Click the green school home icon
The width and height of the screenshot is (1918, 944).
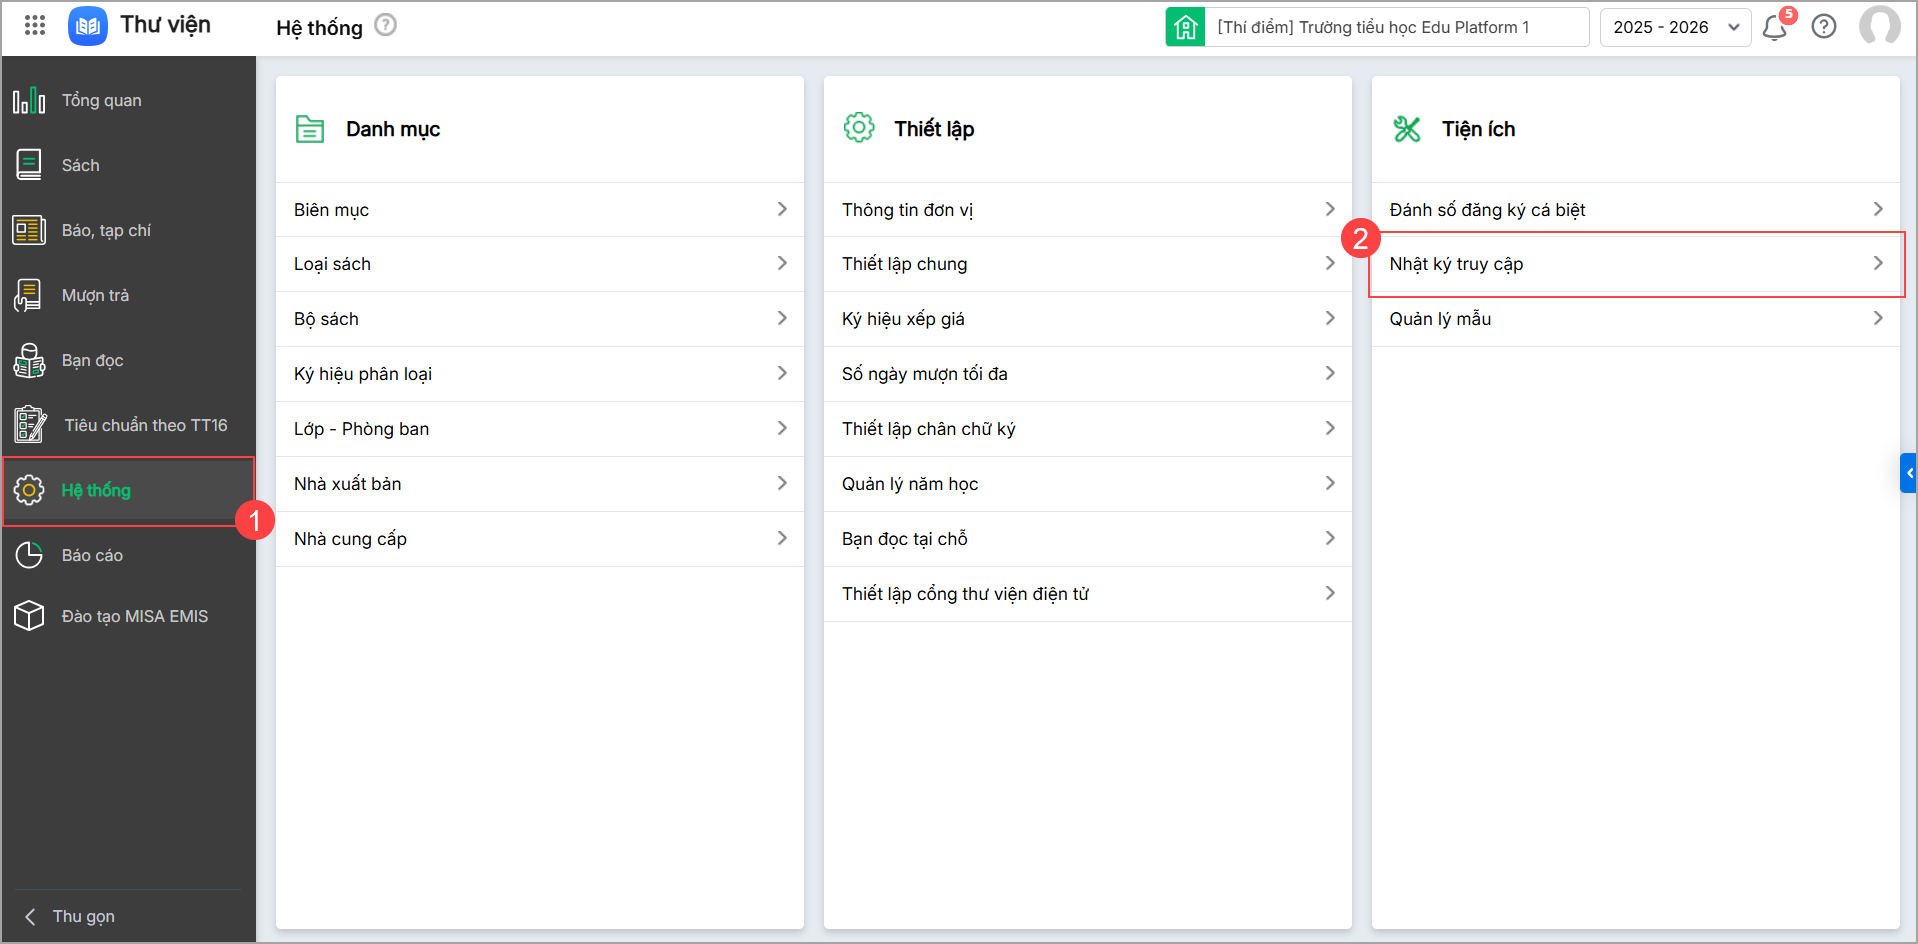click(x=1185, y=27)
